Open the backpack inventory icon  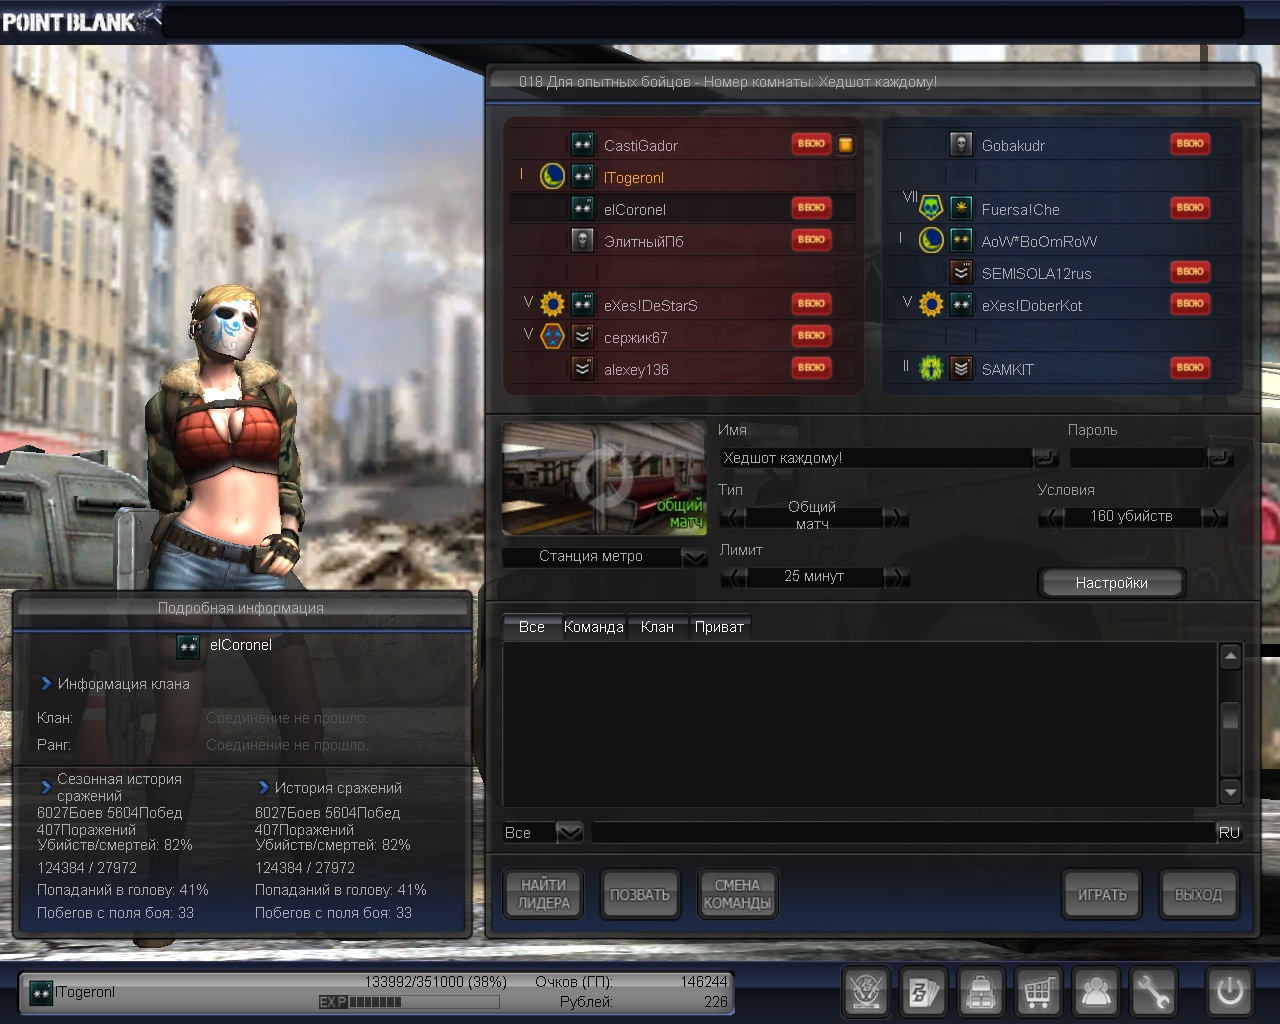coord(981,992)
